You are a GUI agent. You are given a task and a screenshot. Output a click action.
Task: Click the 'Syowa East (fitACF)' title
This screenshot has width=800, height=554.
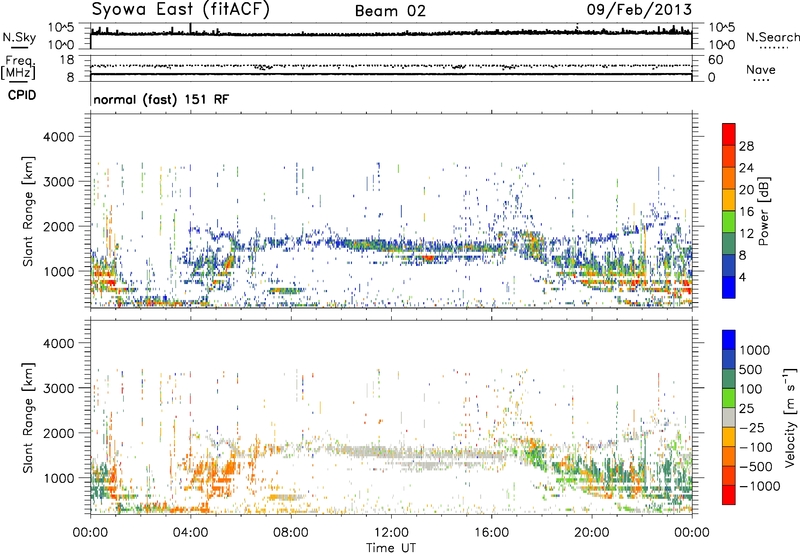click(181, 10)
